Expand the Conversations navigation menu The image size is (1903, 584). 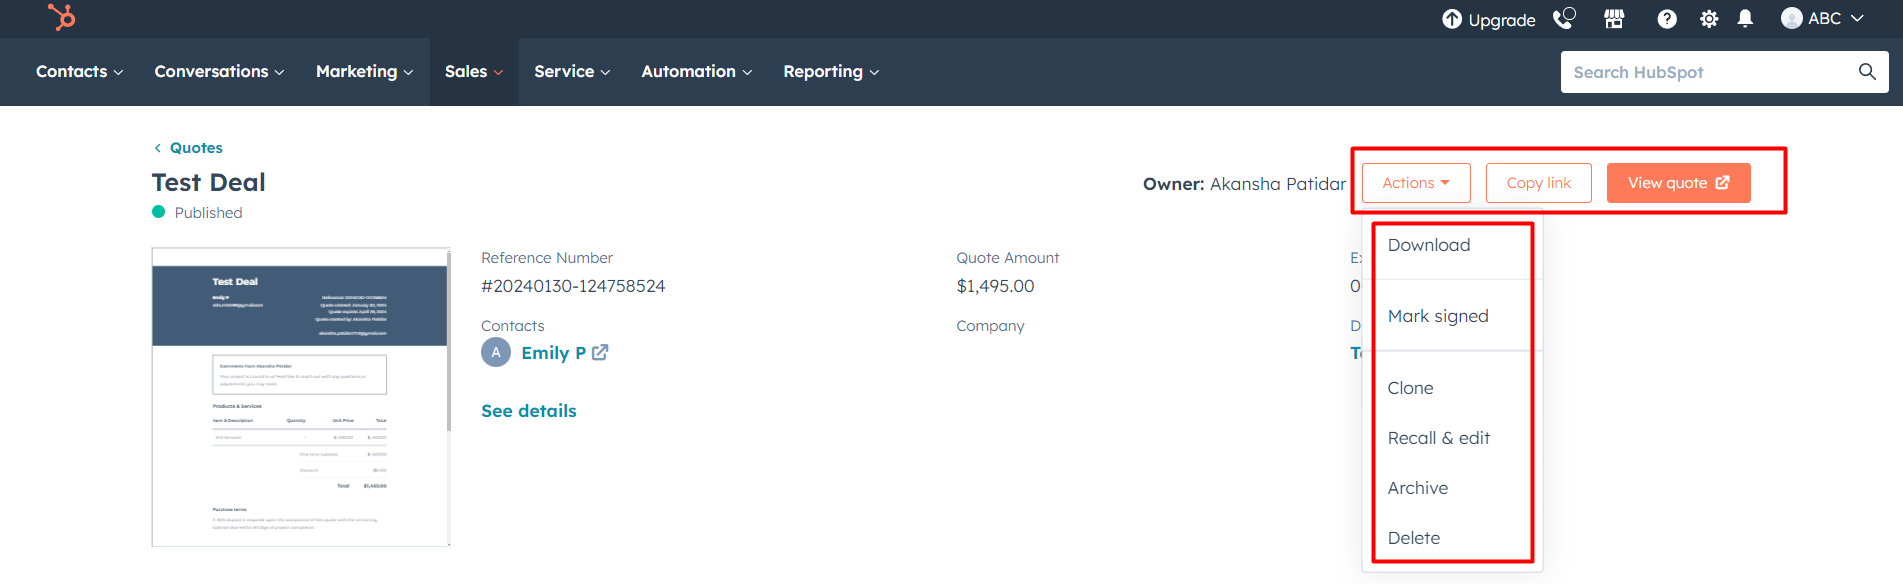tap(219, 72)
